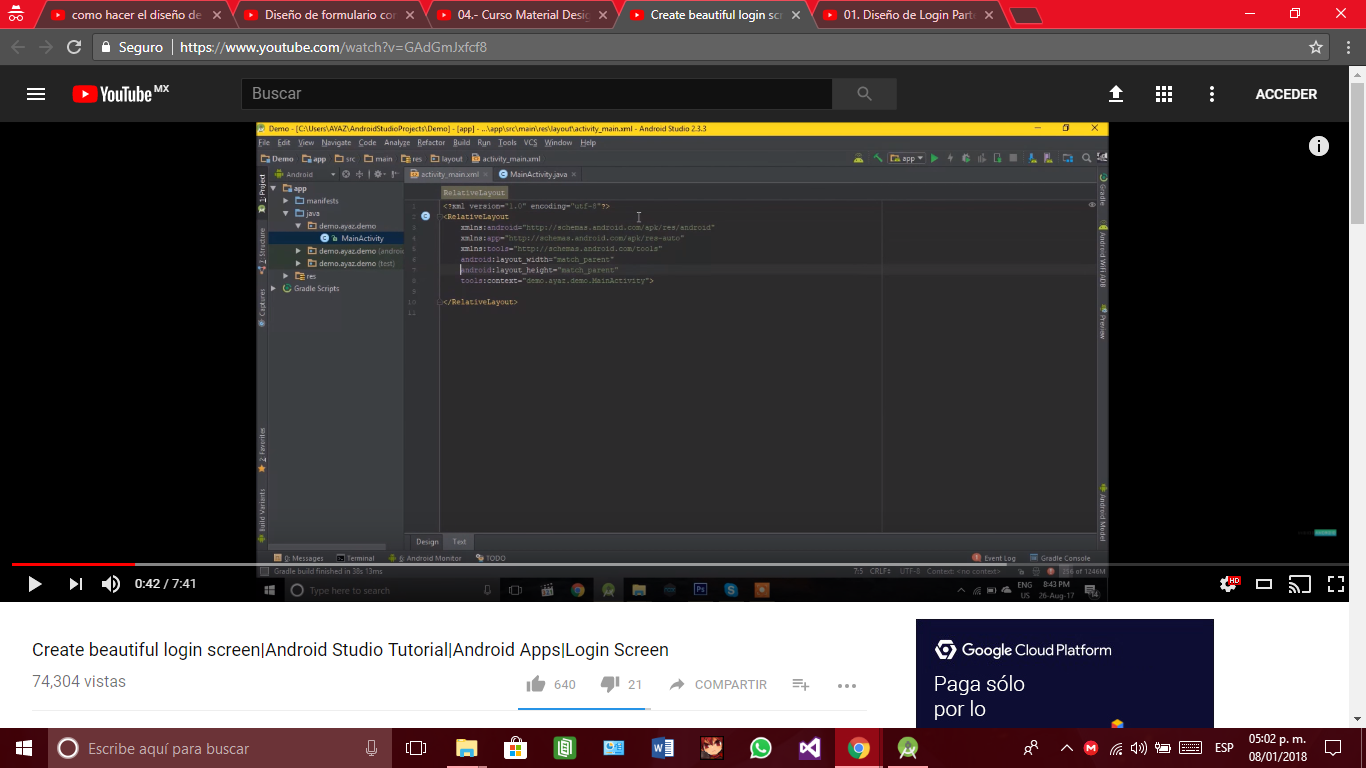The image size is (1366, 768).
Task: Click ACCEDER to sign in
Action: pyautogui.click(x=1286, y=94)
